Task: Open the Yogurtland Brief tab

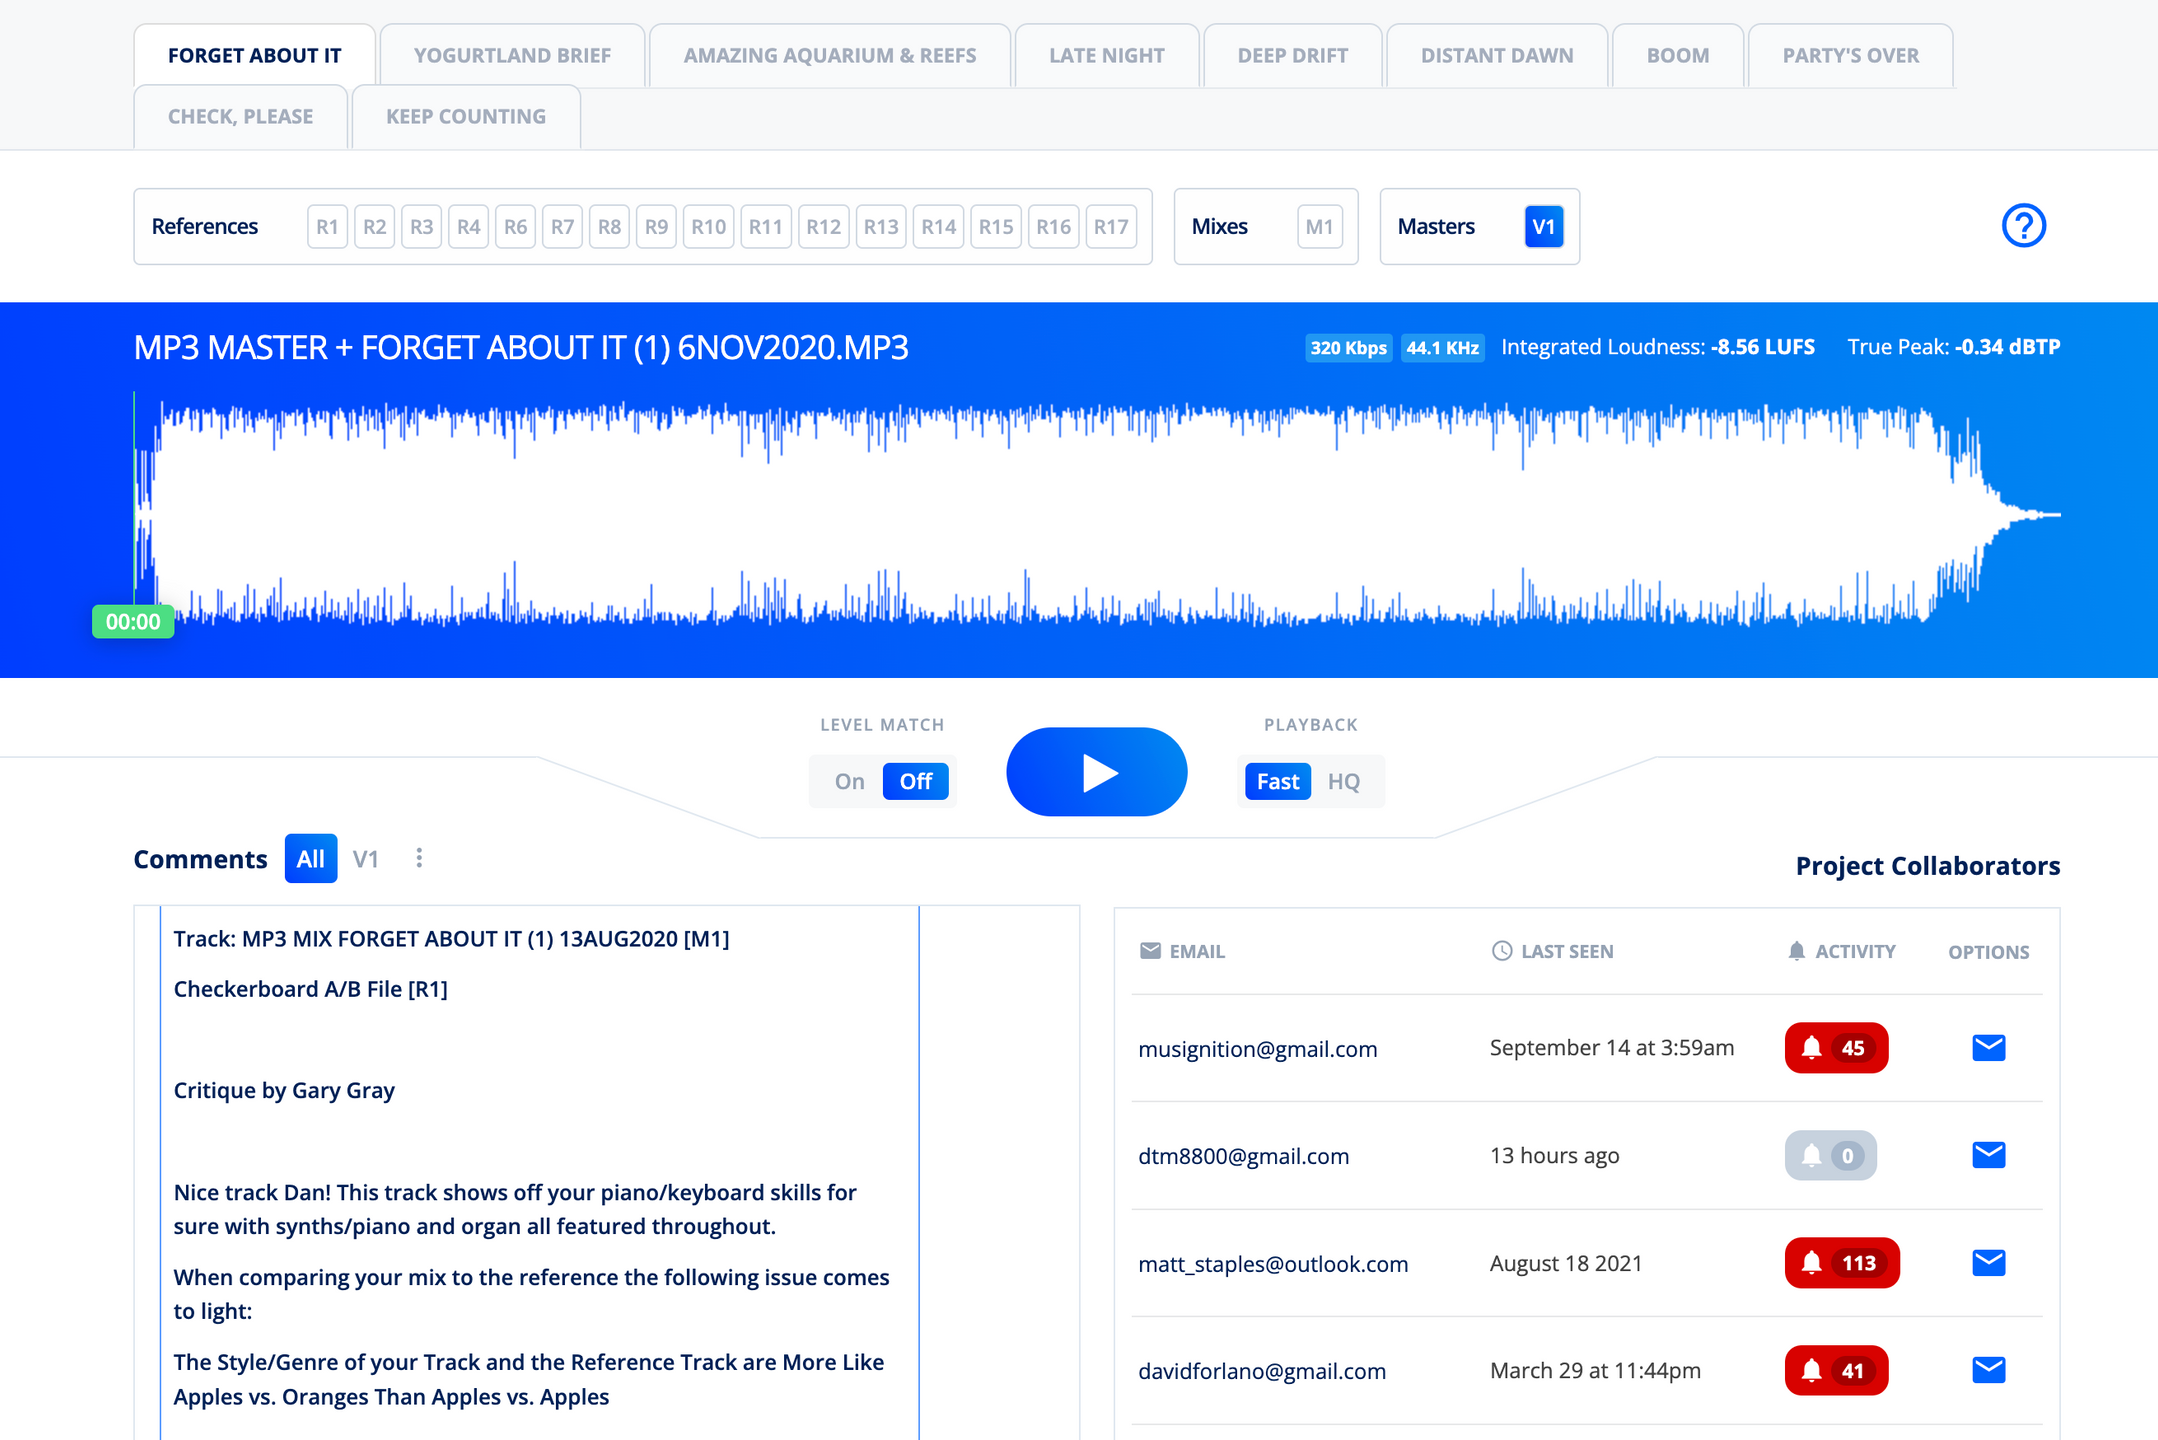Action: [512, 56]
